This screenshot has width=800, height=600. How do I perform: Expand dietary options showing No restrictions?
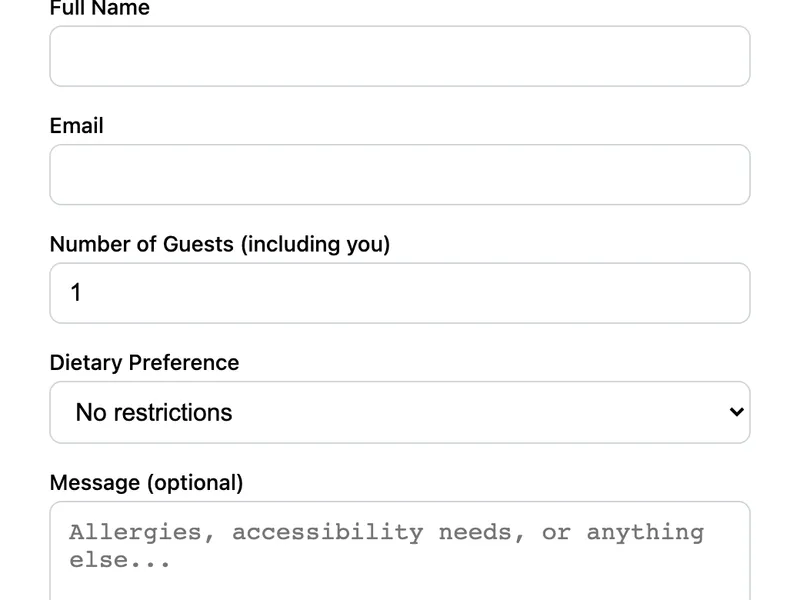400,411
